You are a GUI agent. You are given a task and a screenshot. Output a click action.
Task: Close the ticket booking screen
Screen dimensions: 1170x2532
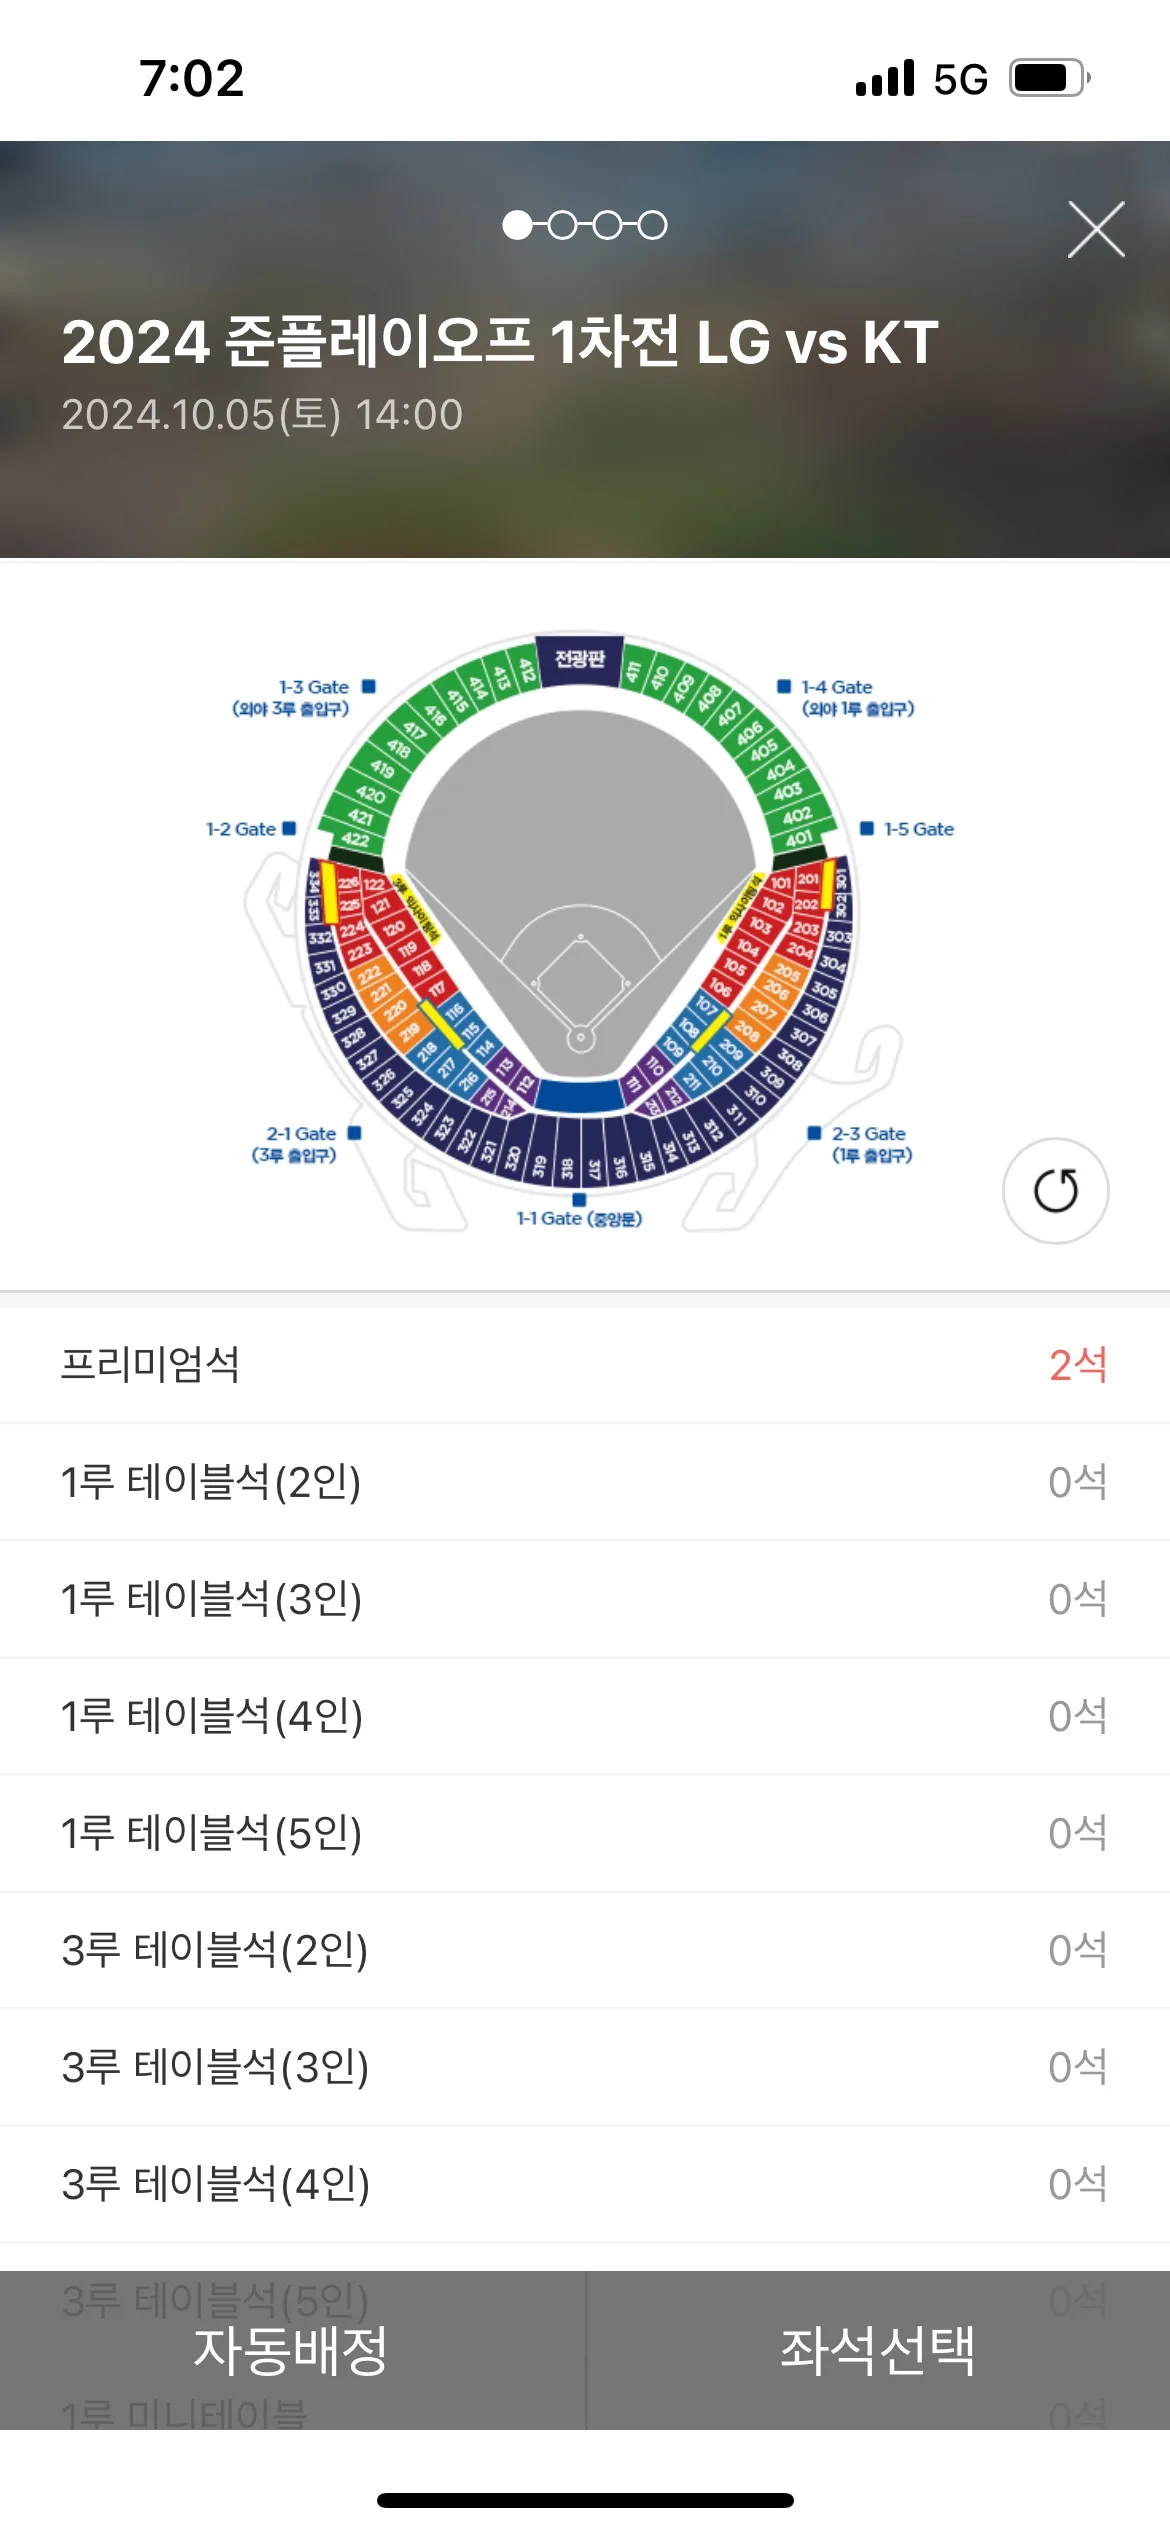(1096, 229)
